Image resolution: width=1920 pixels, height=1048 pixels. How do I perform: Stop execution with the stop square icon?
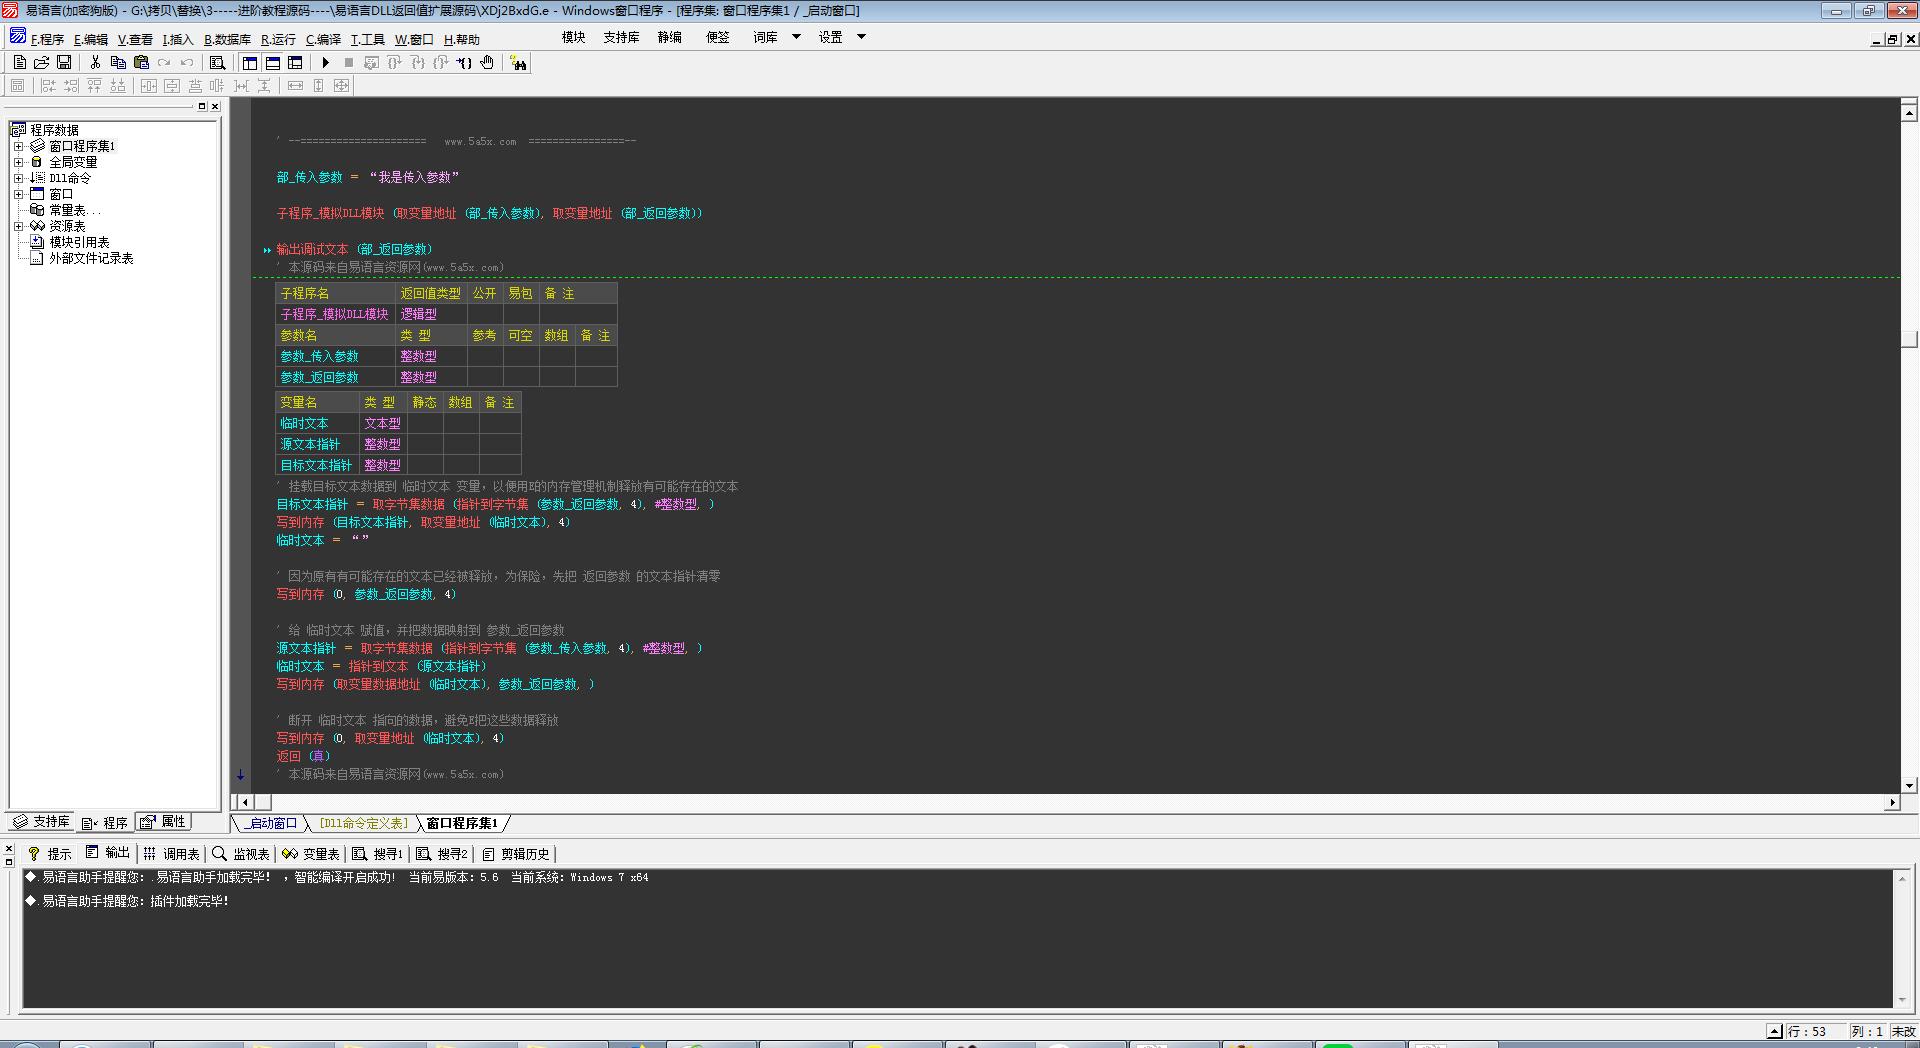click(x=348, y=62)
